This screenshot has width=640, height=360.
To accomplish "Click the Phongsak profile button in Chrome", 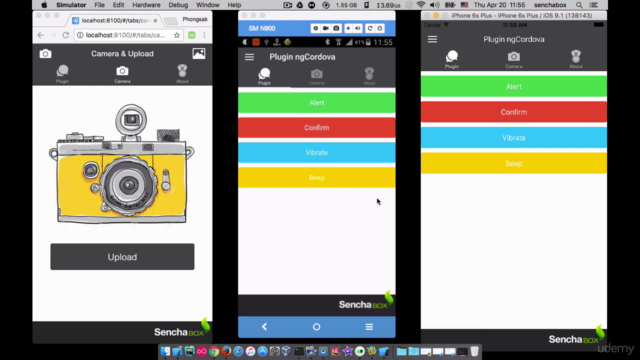I will click(x=195, y=19).
